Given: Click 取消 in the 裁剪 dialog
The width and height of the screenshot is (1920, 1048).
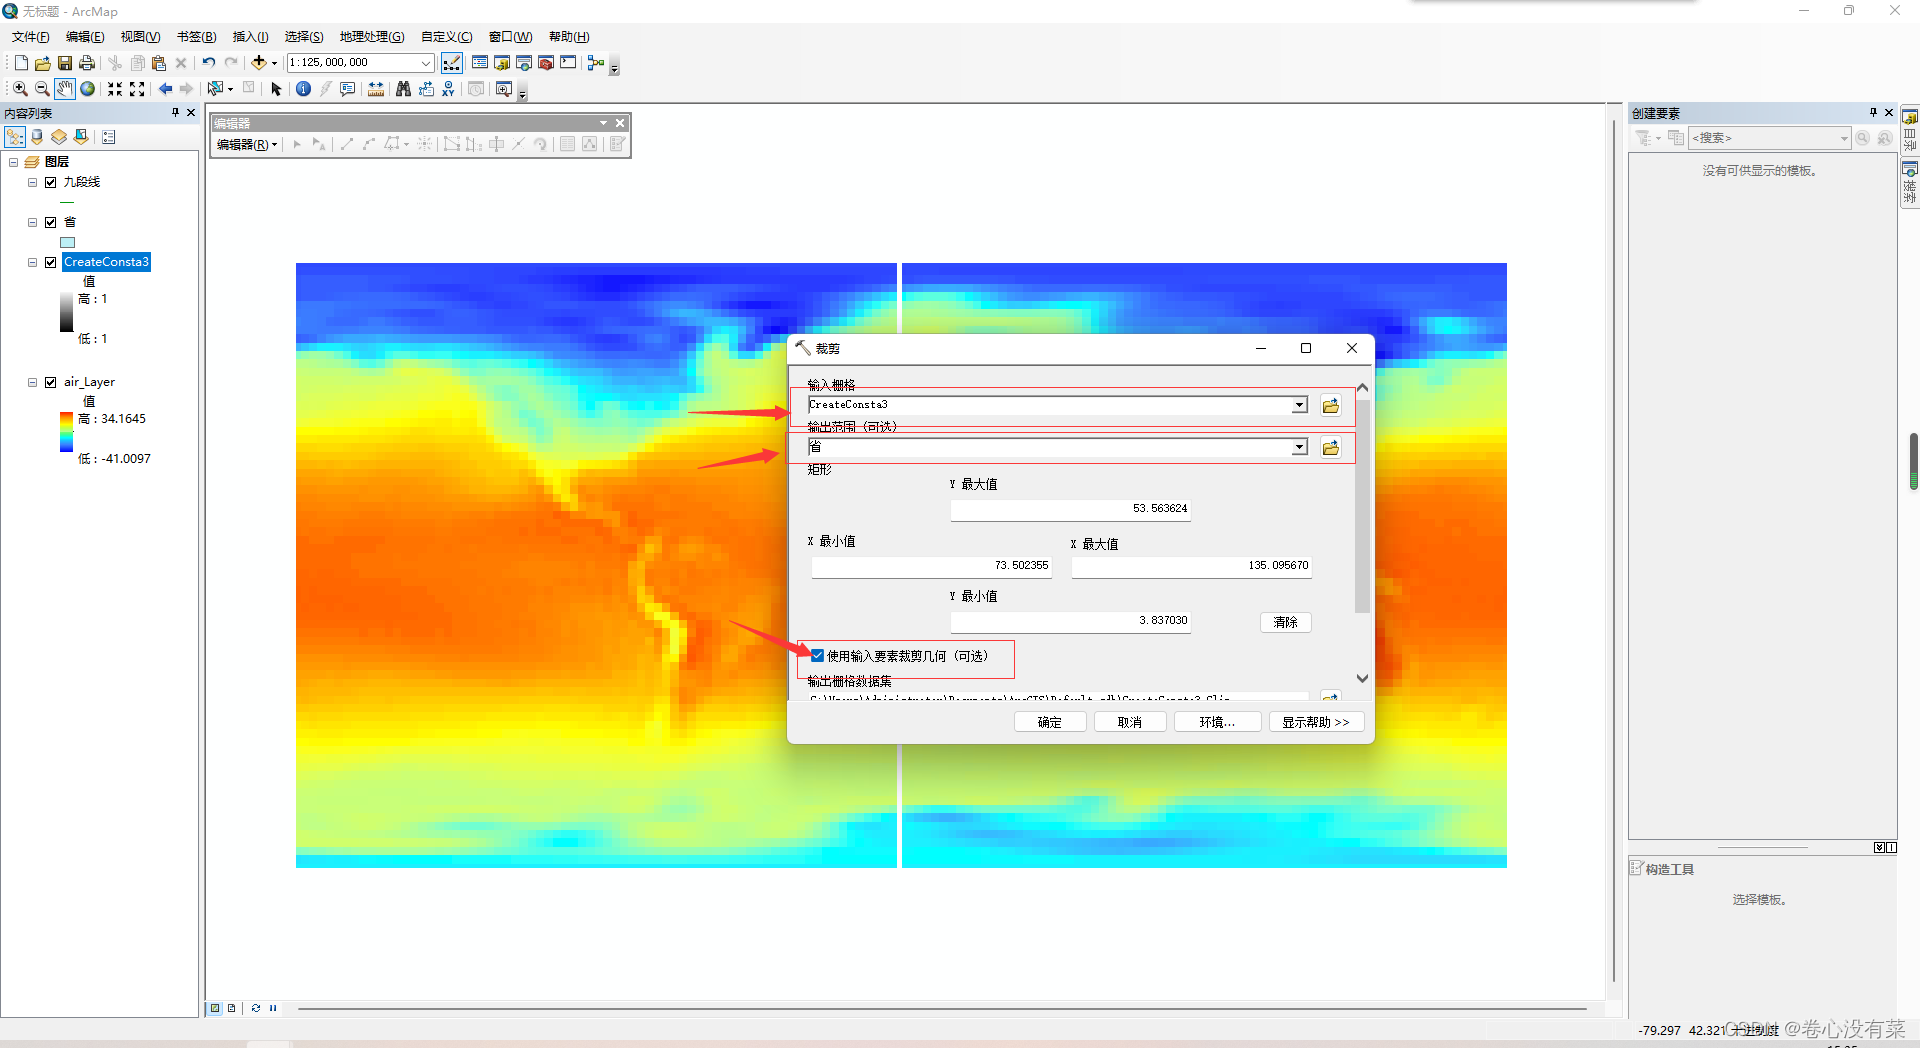Looking at the screenshot, I should click(1130, 722).
